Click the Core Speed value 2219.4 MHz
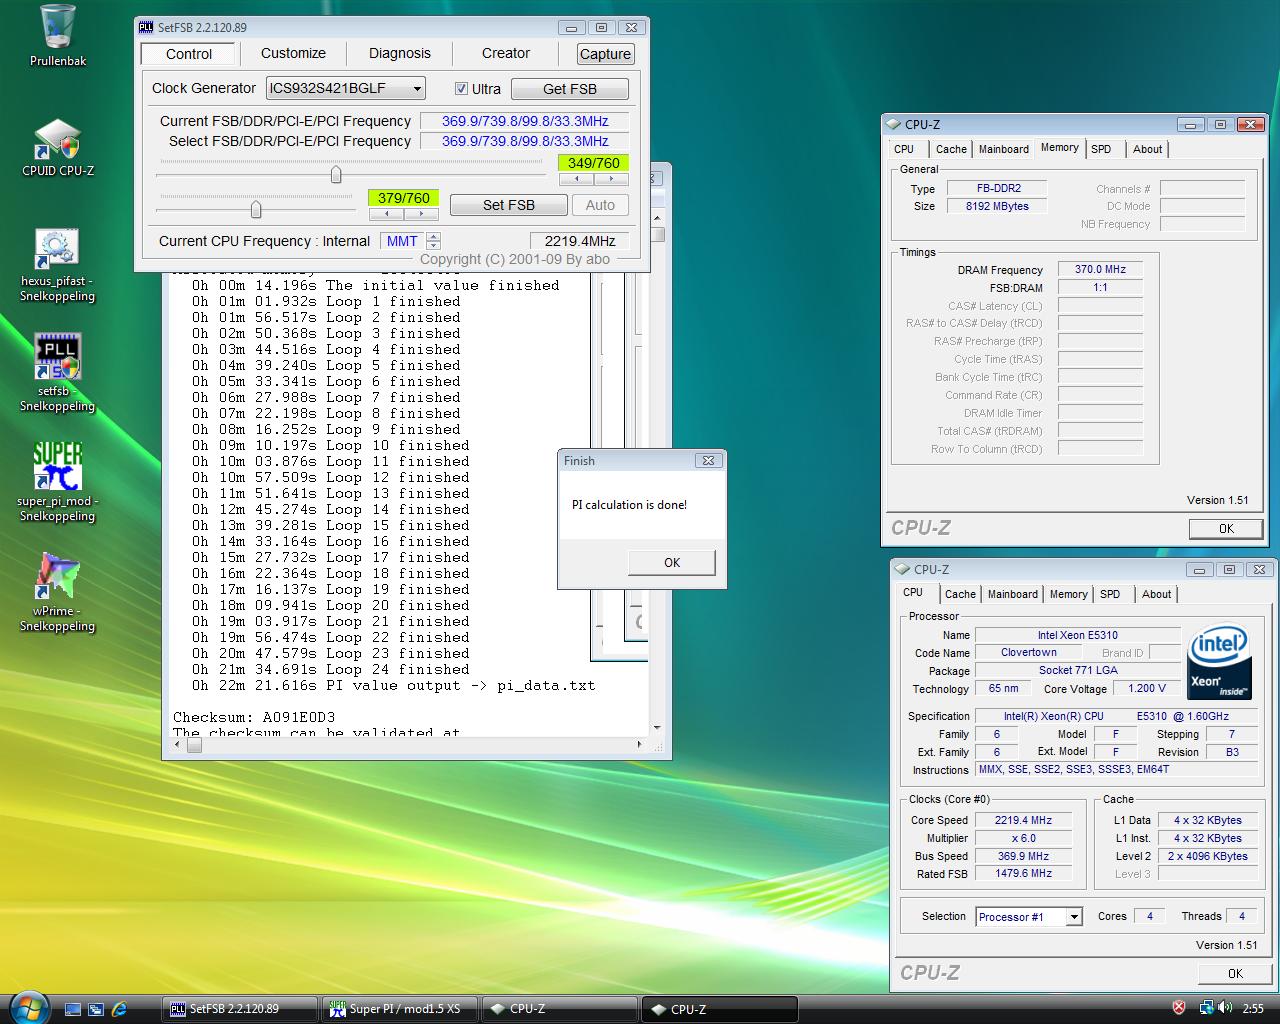Image resolution: width=1280 pixels, height=1024 pixels. [1023, 820]
